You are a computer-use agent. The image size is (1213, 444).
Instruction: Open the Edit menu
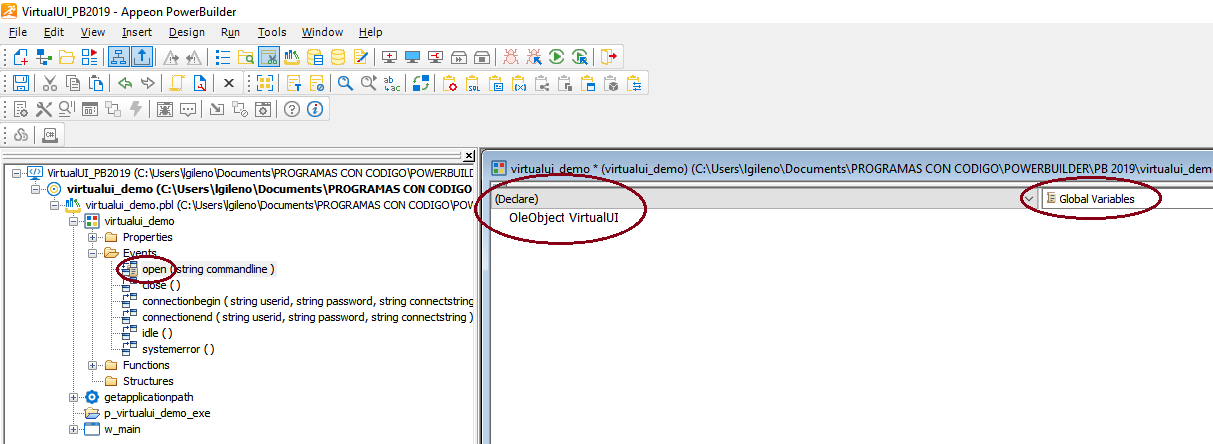click(54, 32)
